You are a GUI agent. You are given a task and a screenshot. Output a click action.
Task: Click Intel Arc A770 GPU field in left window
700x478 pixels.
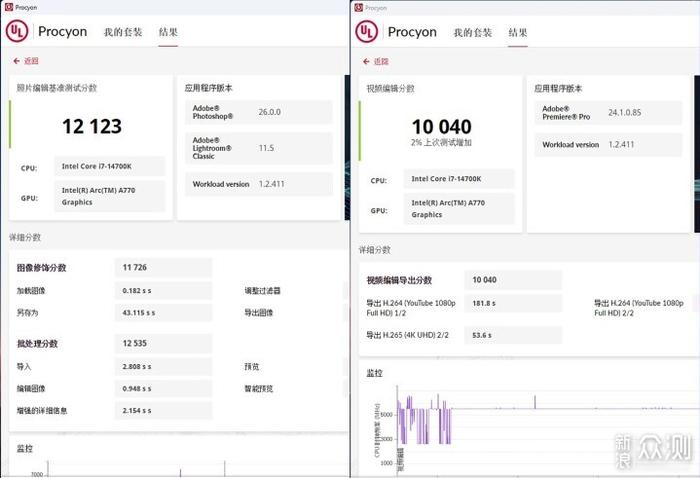(x=110, y=196)
